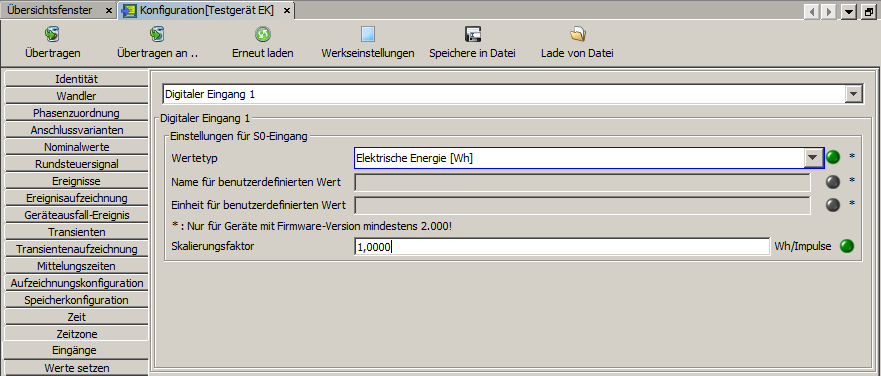The width and height of the screenshot is (881, 376).
Task: Click the Skalierungsfaktor input field
Action: pyautogui.click(x=562, y=246)
